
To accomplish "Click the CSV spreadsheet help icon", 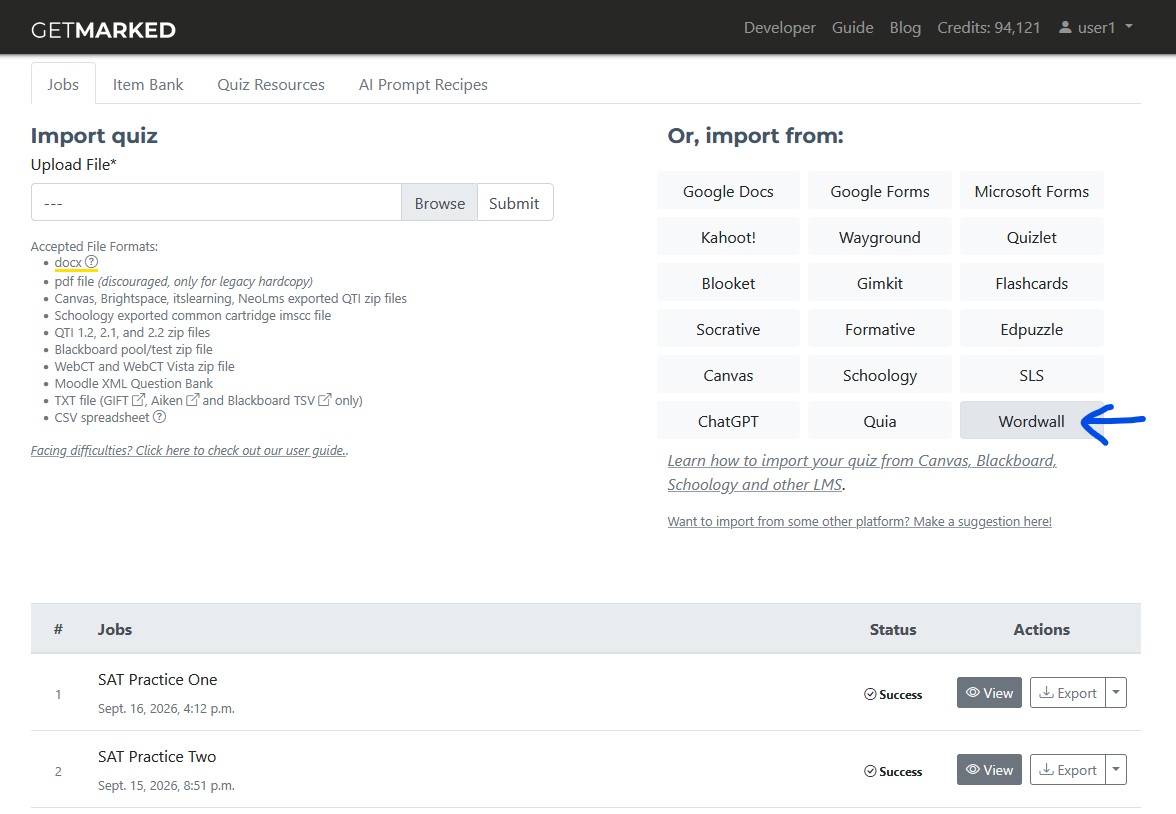I will 159,417.
